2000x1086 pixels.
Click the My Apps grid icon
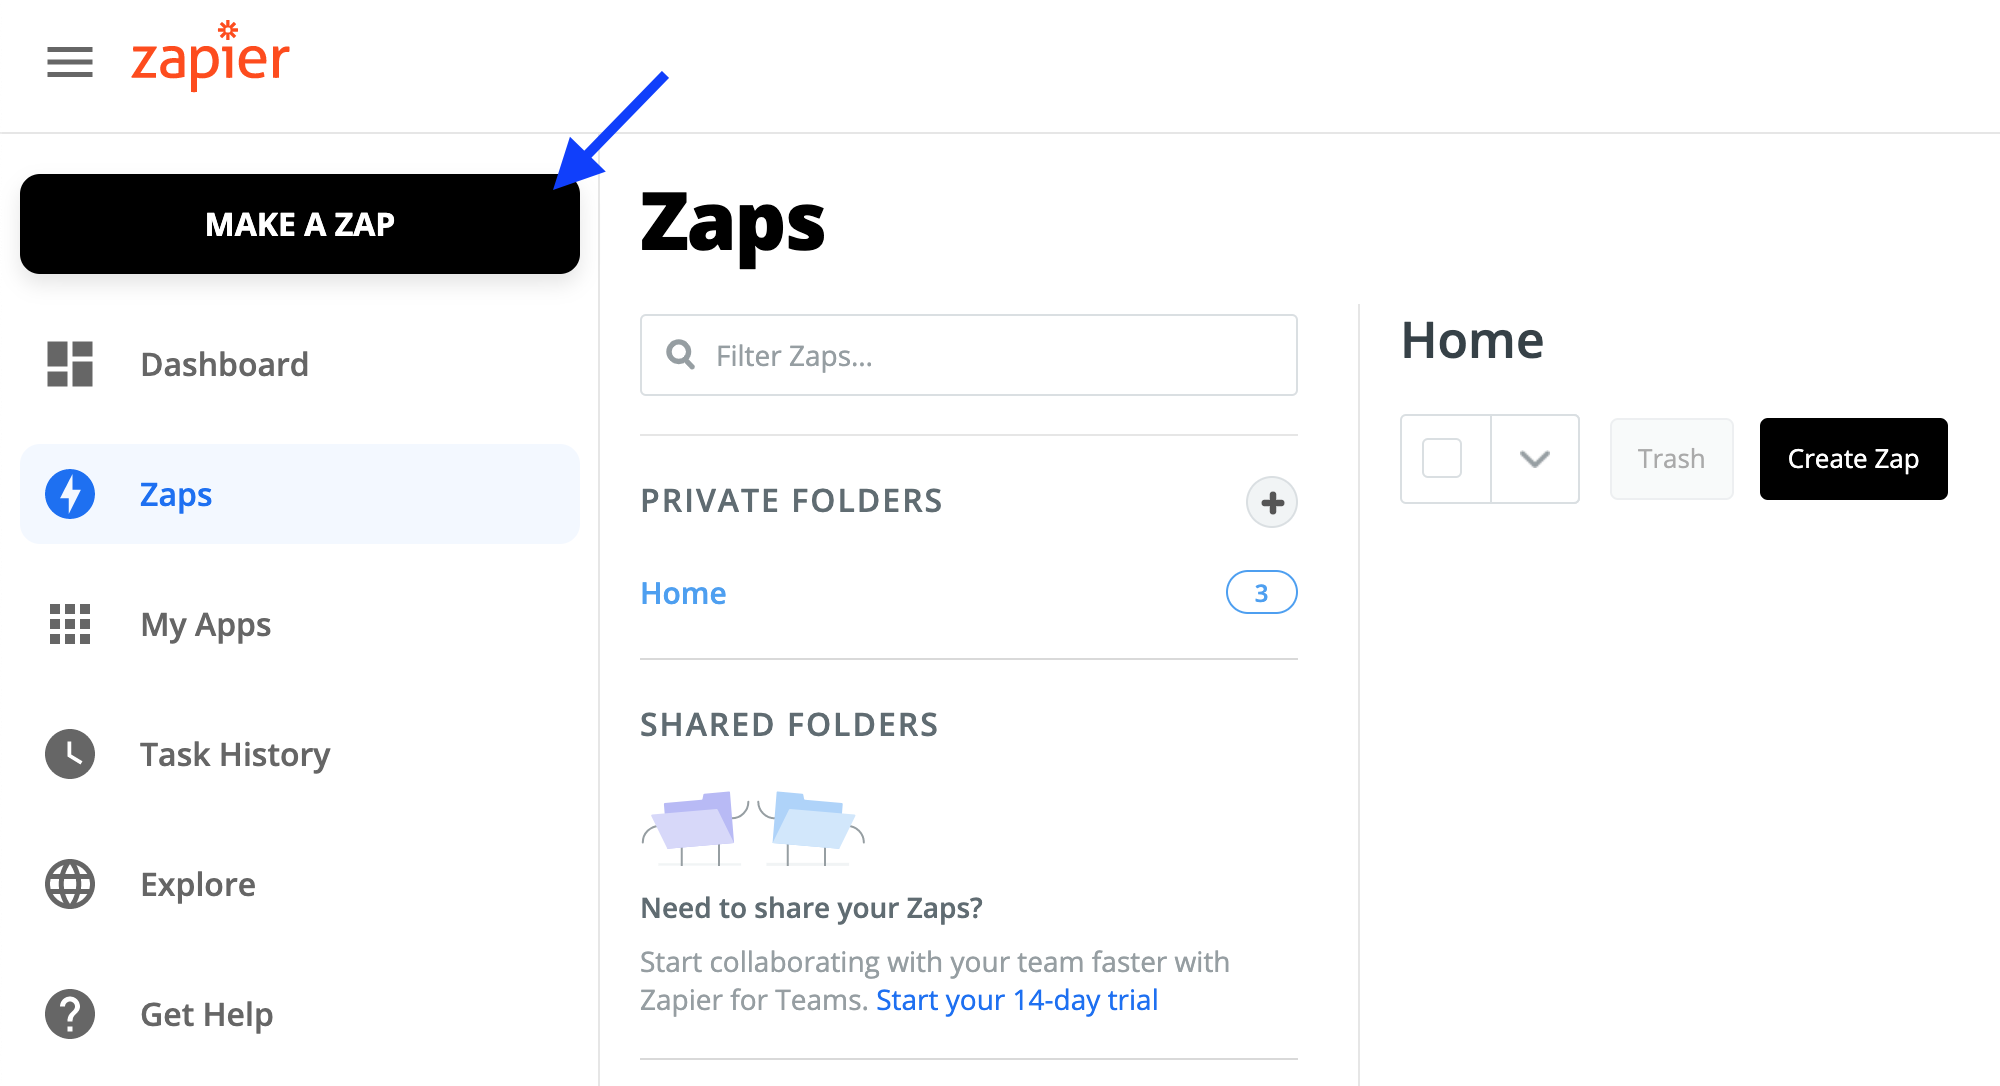[x=70, y=624]
